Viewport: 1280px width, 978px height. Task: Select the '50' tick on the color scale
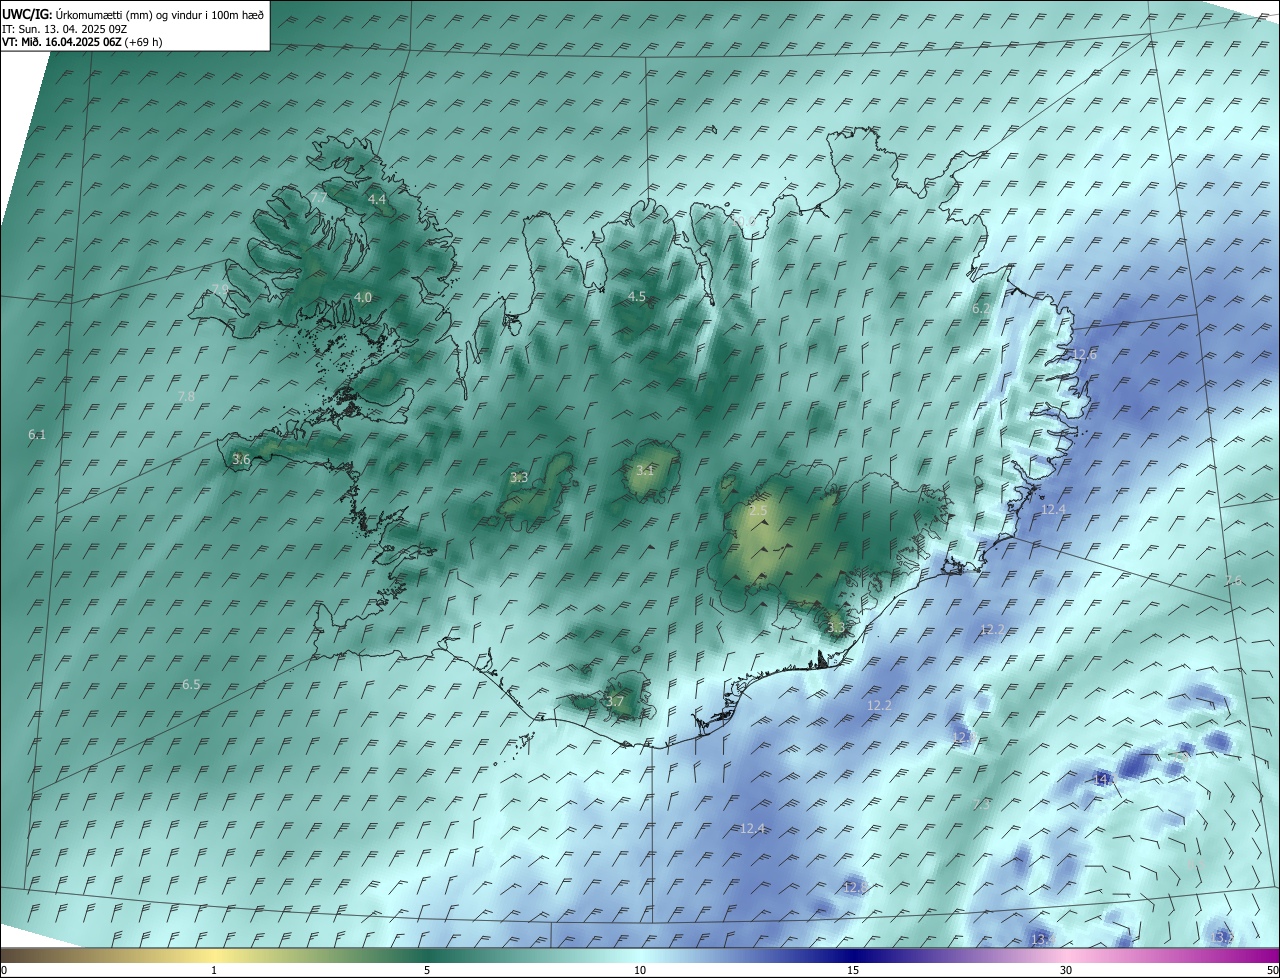[1272, 970]
